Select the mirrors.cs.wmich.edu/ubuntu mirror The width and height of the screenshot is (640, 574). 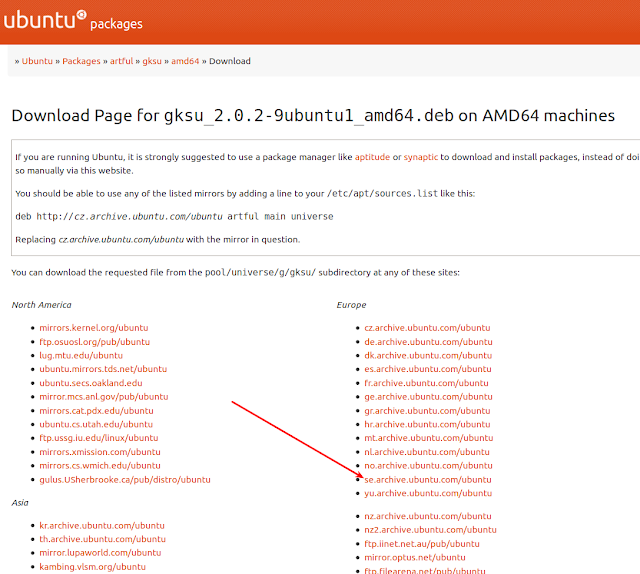coord(100,465)
